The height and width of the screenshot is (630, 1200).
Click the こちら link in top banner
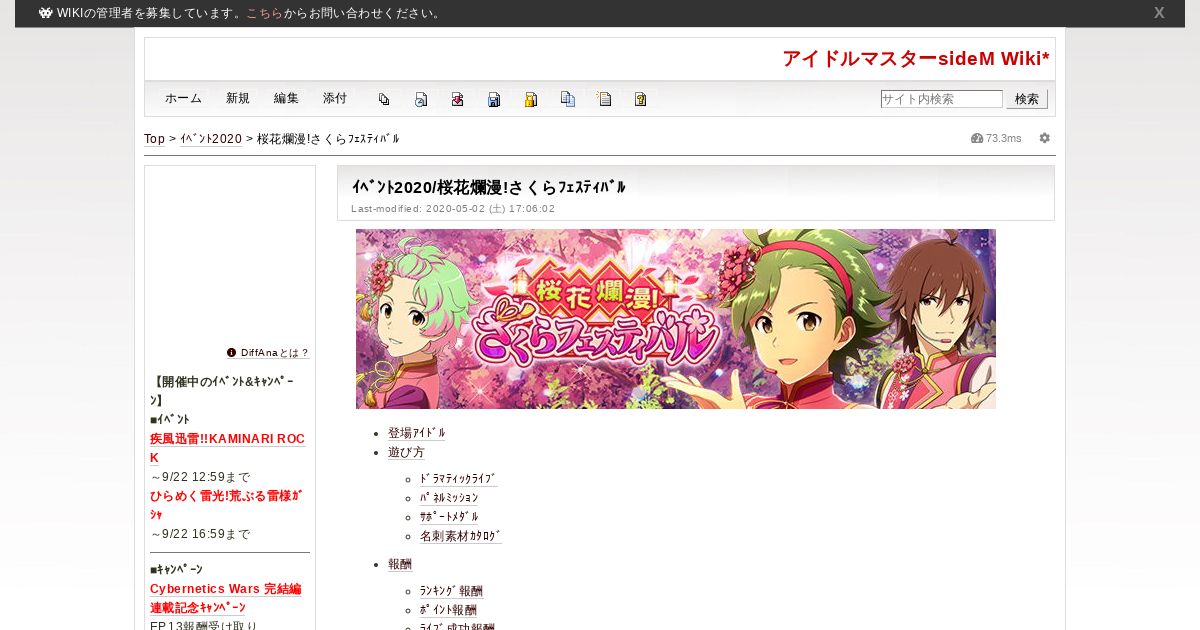[264, 13]
